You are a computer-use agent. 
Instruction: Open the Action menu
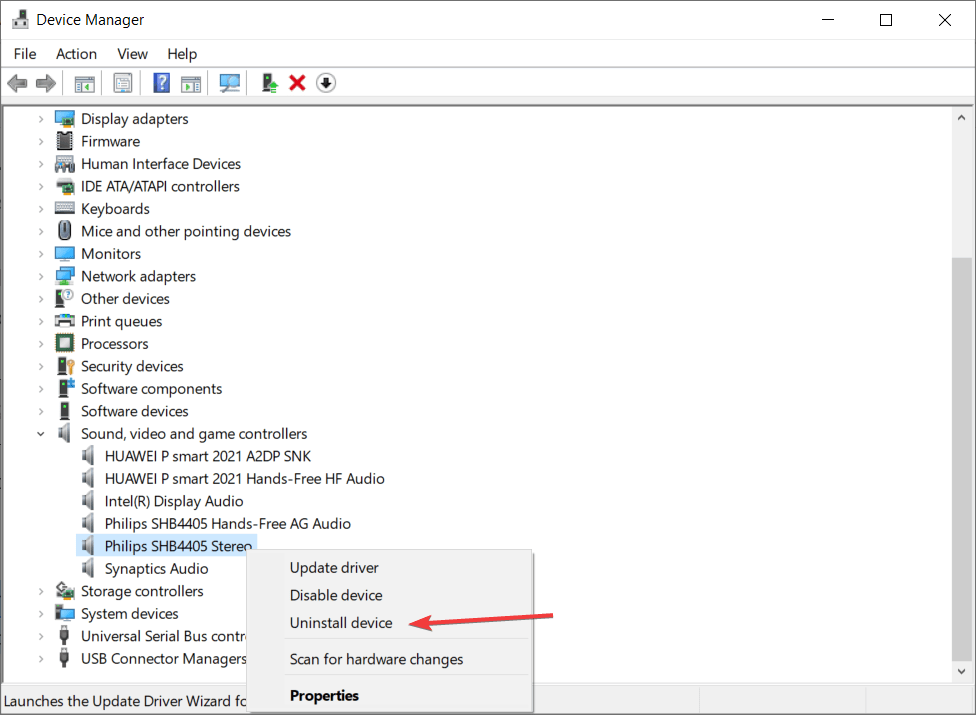click(76, 54)
